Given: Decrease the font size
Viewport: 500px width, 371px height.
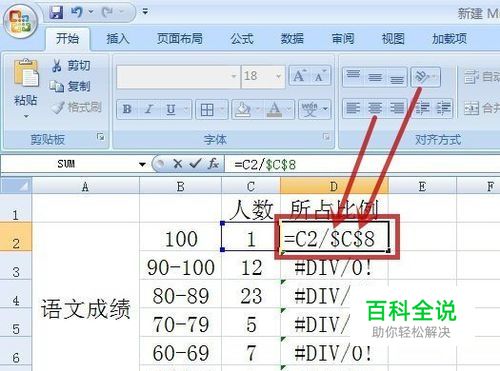Looking at the screenshot, I should [320, 76].
